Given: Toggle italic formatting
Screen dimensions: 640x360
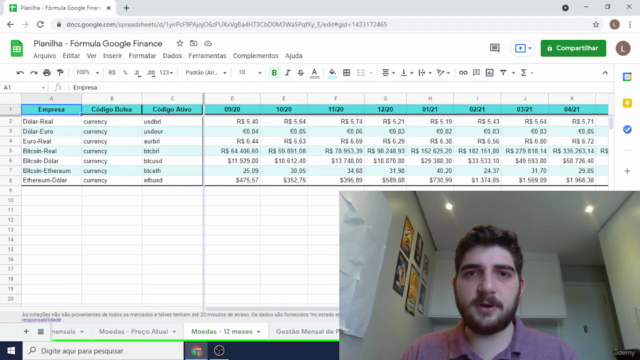Looking at the screenshot, I should click(x=287, y=73).
